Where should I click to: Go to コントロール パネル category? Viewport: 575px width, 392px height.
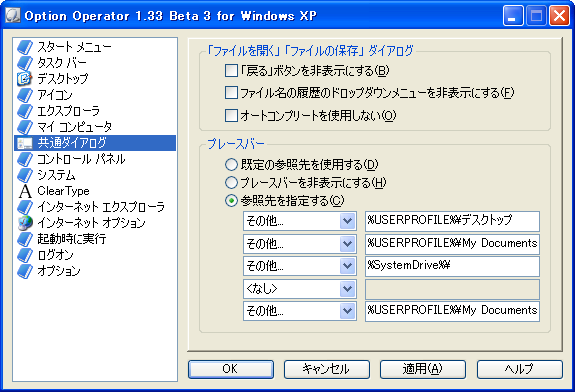click(x=81, y=159)
